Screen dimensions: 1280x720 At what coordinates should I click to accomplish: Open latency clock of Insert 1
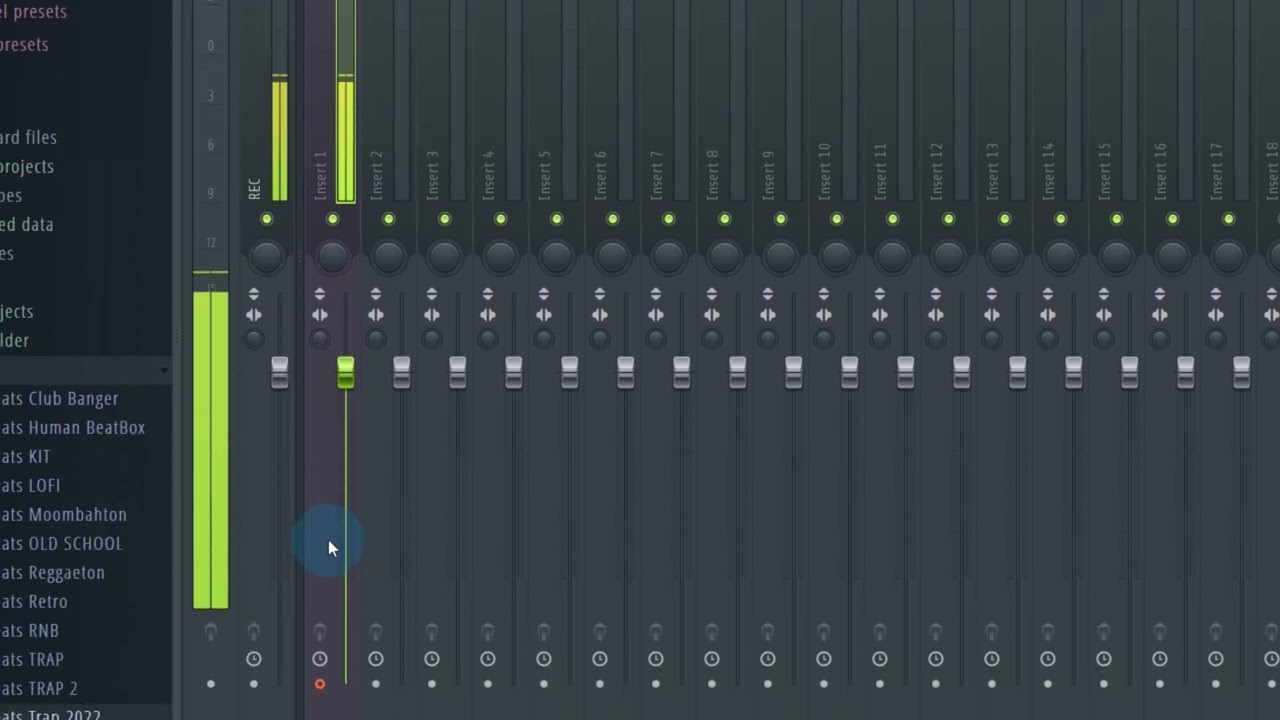[320, 659]
